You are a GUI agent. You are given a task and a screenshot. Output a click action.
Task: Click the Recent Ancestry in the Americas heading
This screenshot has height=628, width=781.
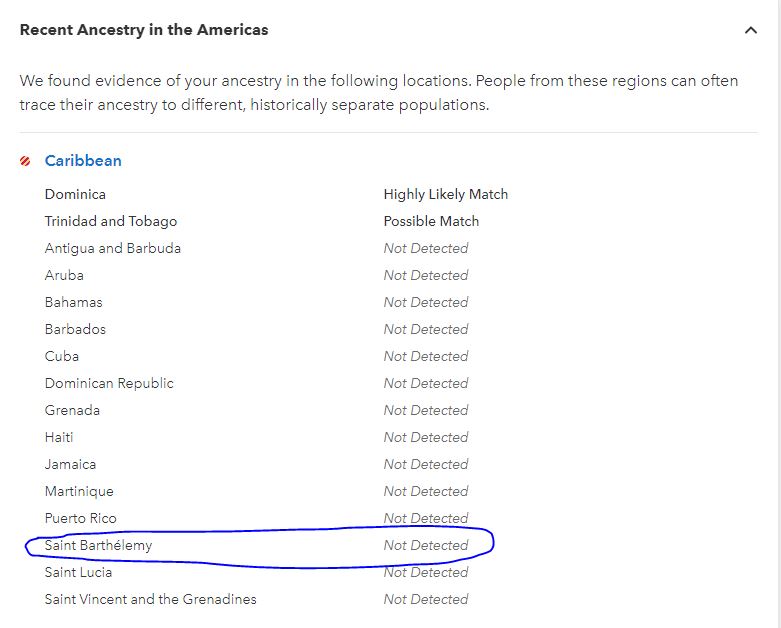pos(144,30)
